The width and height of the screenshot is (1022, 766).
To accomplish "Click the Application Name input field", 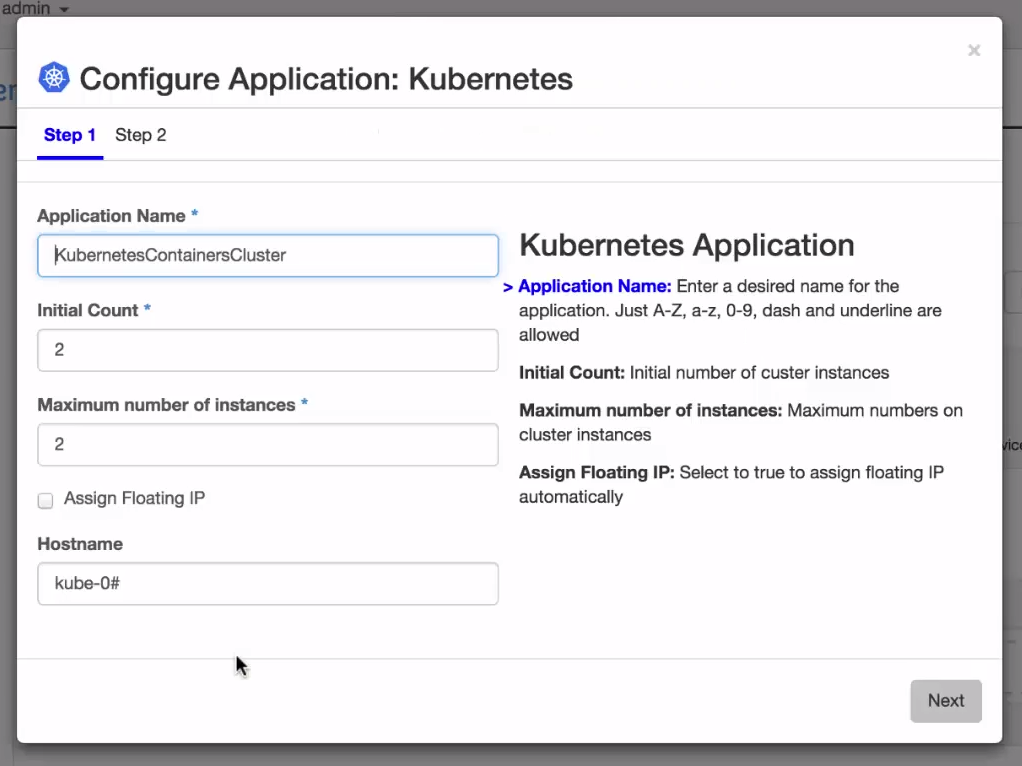I will click(x=268, y=256).
